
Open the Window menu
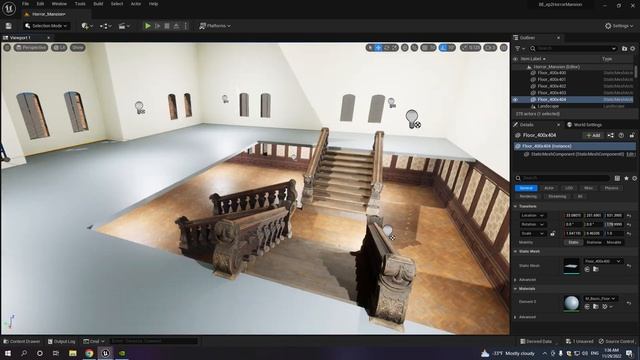click(x=59, y=4)
